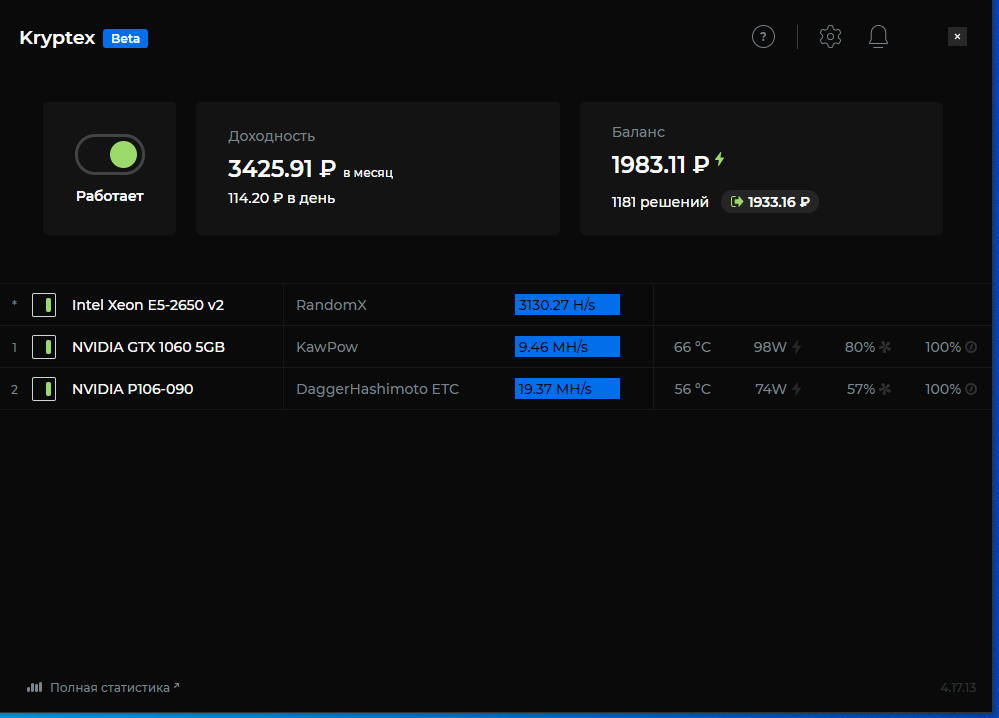The height and width of the screenshot is (718, 999).
Task: Click the 66 °C temperature value
Action: pyautogui.click(x=692, y=347)
